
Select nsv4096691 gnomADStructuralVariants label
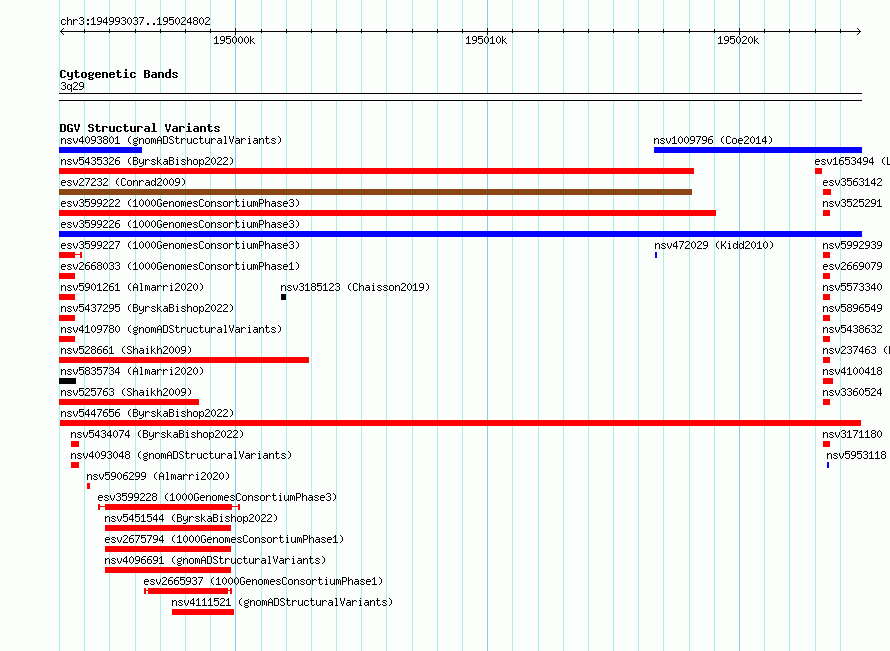click(x=215, y=560)
